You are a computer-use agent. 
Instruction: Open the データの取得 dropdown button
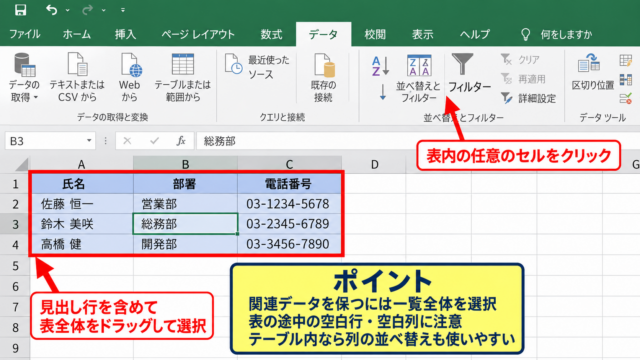[24, 77]
